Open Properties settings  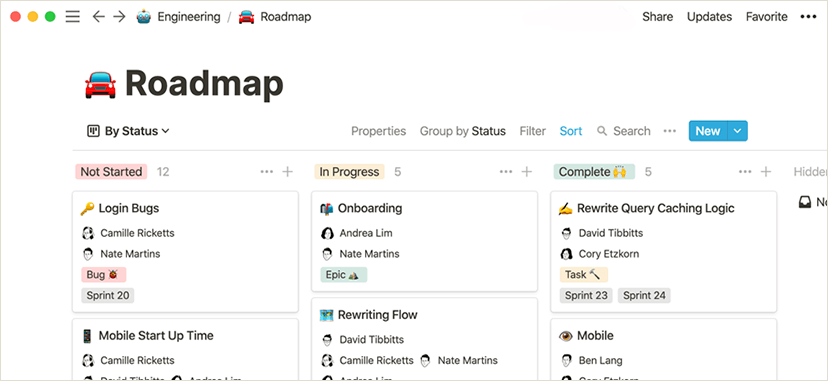point(379,131)
